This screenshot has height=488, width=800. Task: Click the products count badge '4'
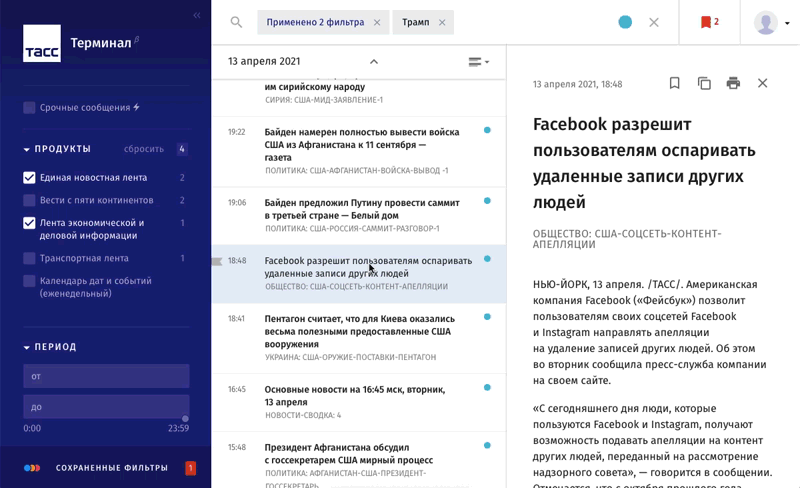pyautogui.click(x=182, y=149)
